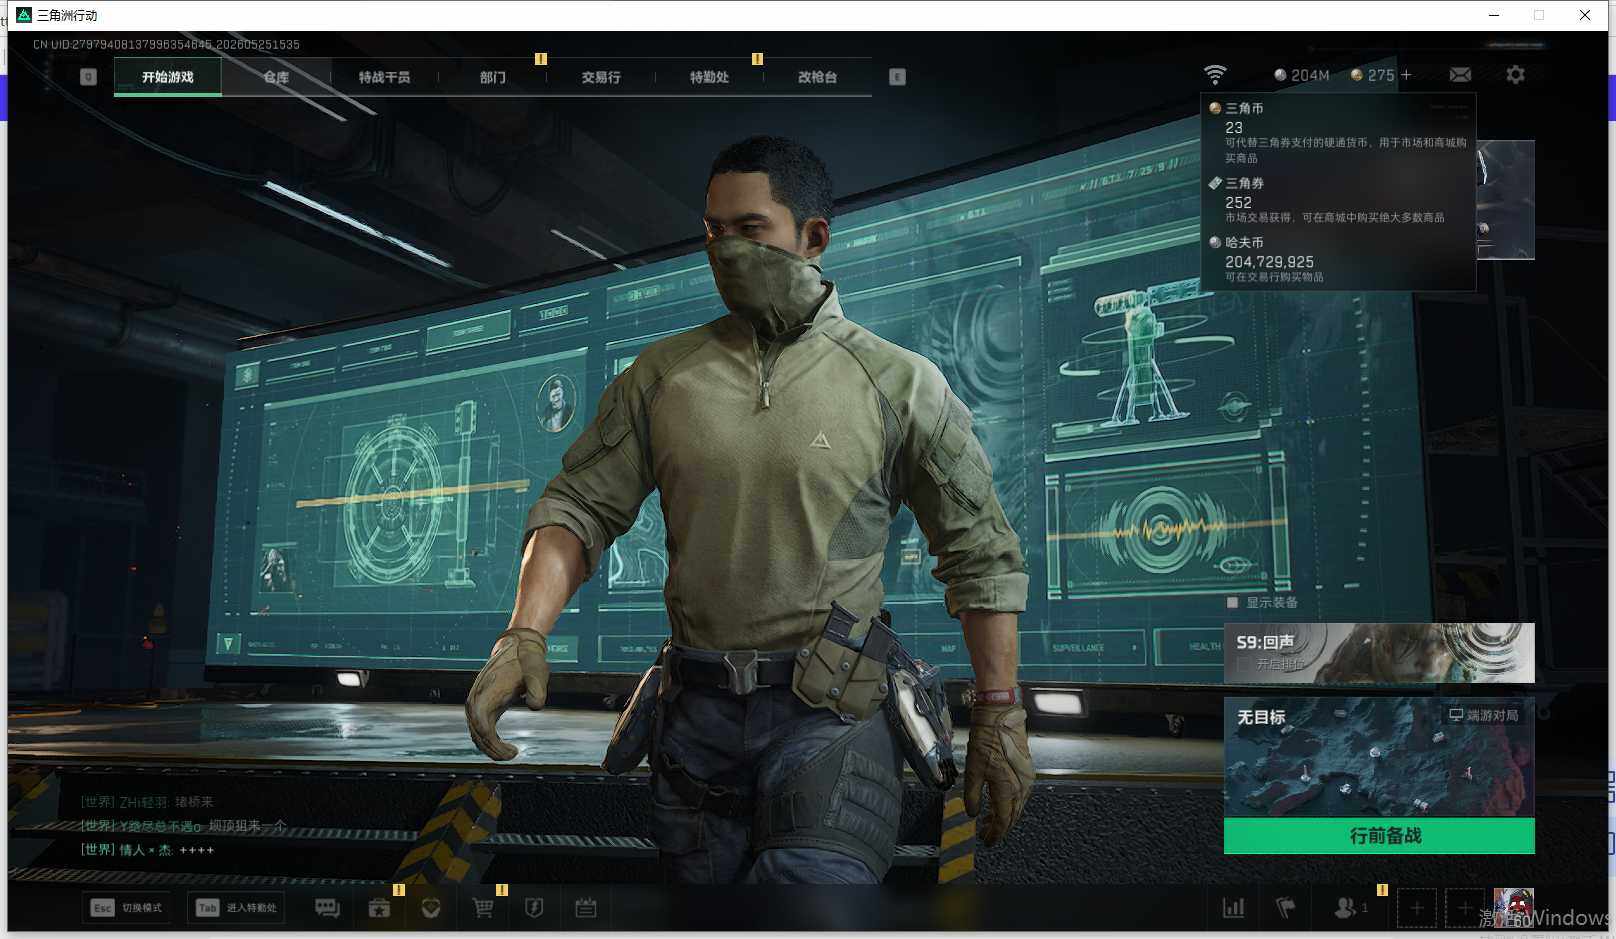The height and width of the screenshot is (939, 1616).
Task: Switch to the 部门 tab
Action: [x=492, y=77]
